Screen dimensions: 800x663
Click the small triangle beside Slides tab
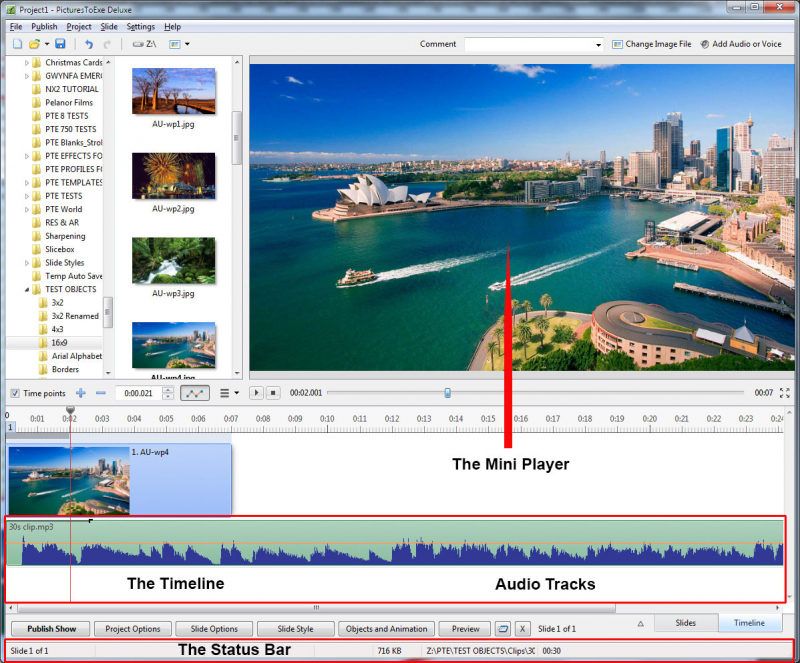tap(640, 624)
